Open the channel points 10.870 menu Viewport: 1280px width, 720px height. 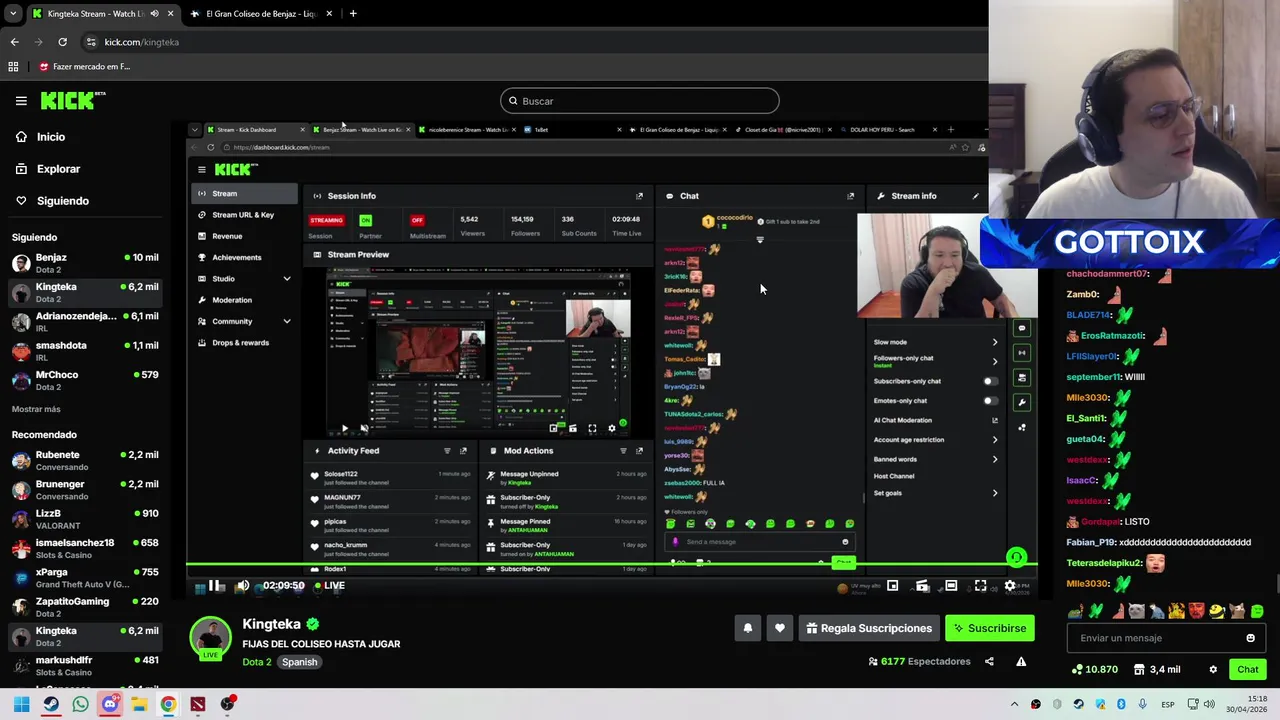click(1095, 669)
